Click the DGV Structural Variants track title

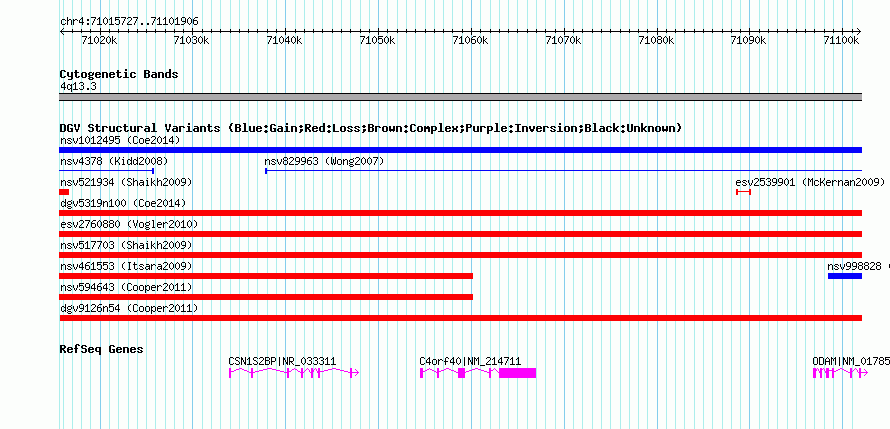tap(371, 128)
